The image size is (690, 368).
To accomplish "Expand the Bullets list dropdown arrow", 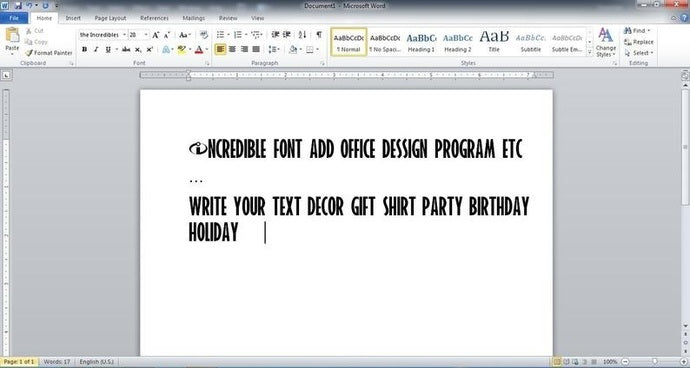I will (x=228, y=34).
